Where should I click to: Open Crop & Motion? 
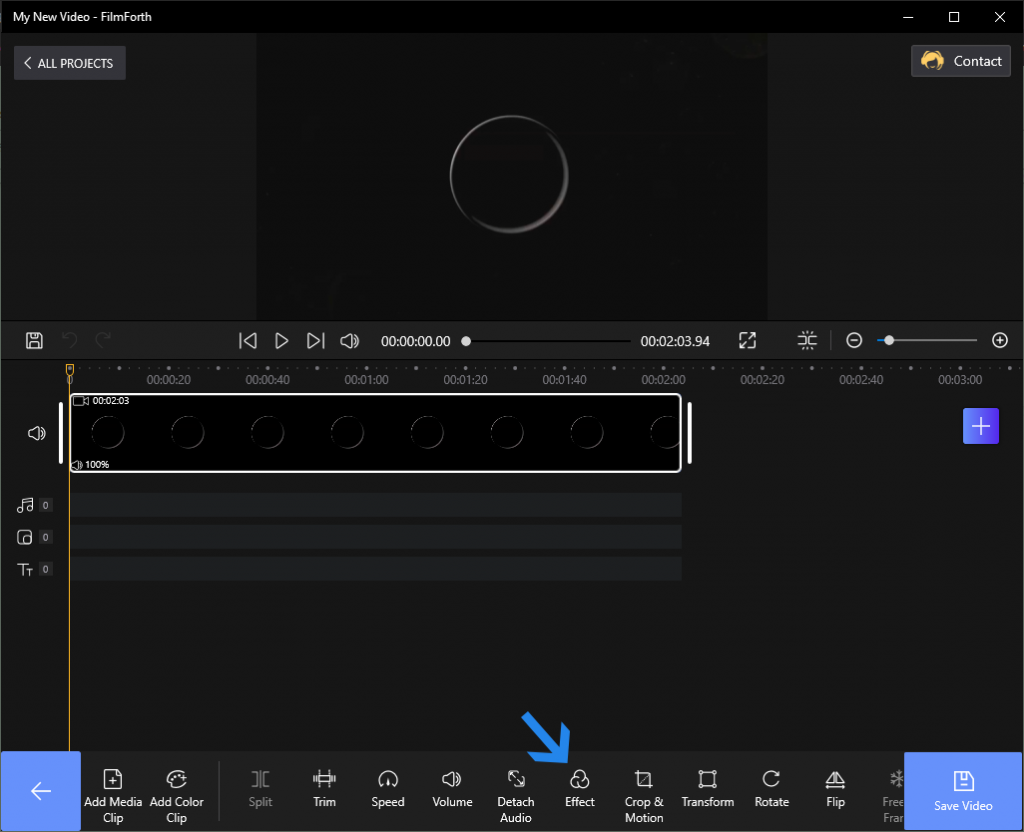644,795
